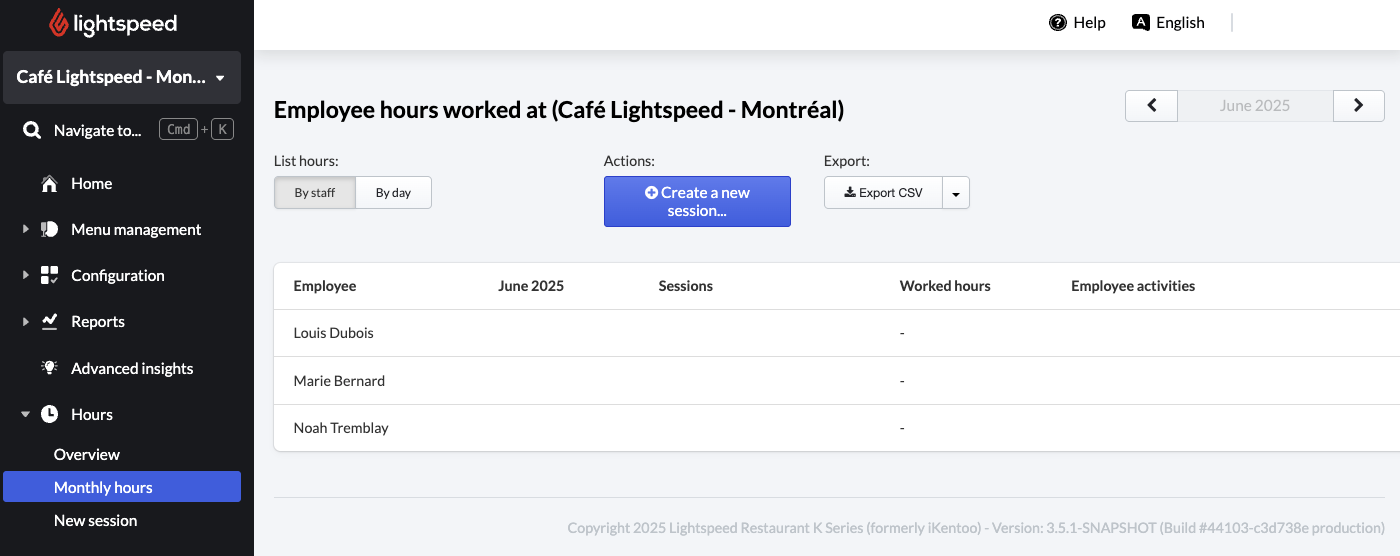
Task: Click the Lightspeed flame logo
Action: 61,23
